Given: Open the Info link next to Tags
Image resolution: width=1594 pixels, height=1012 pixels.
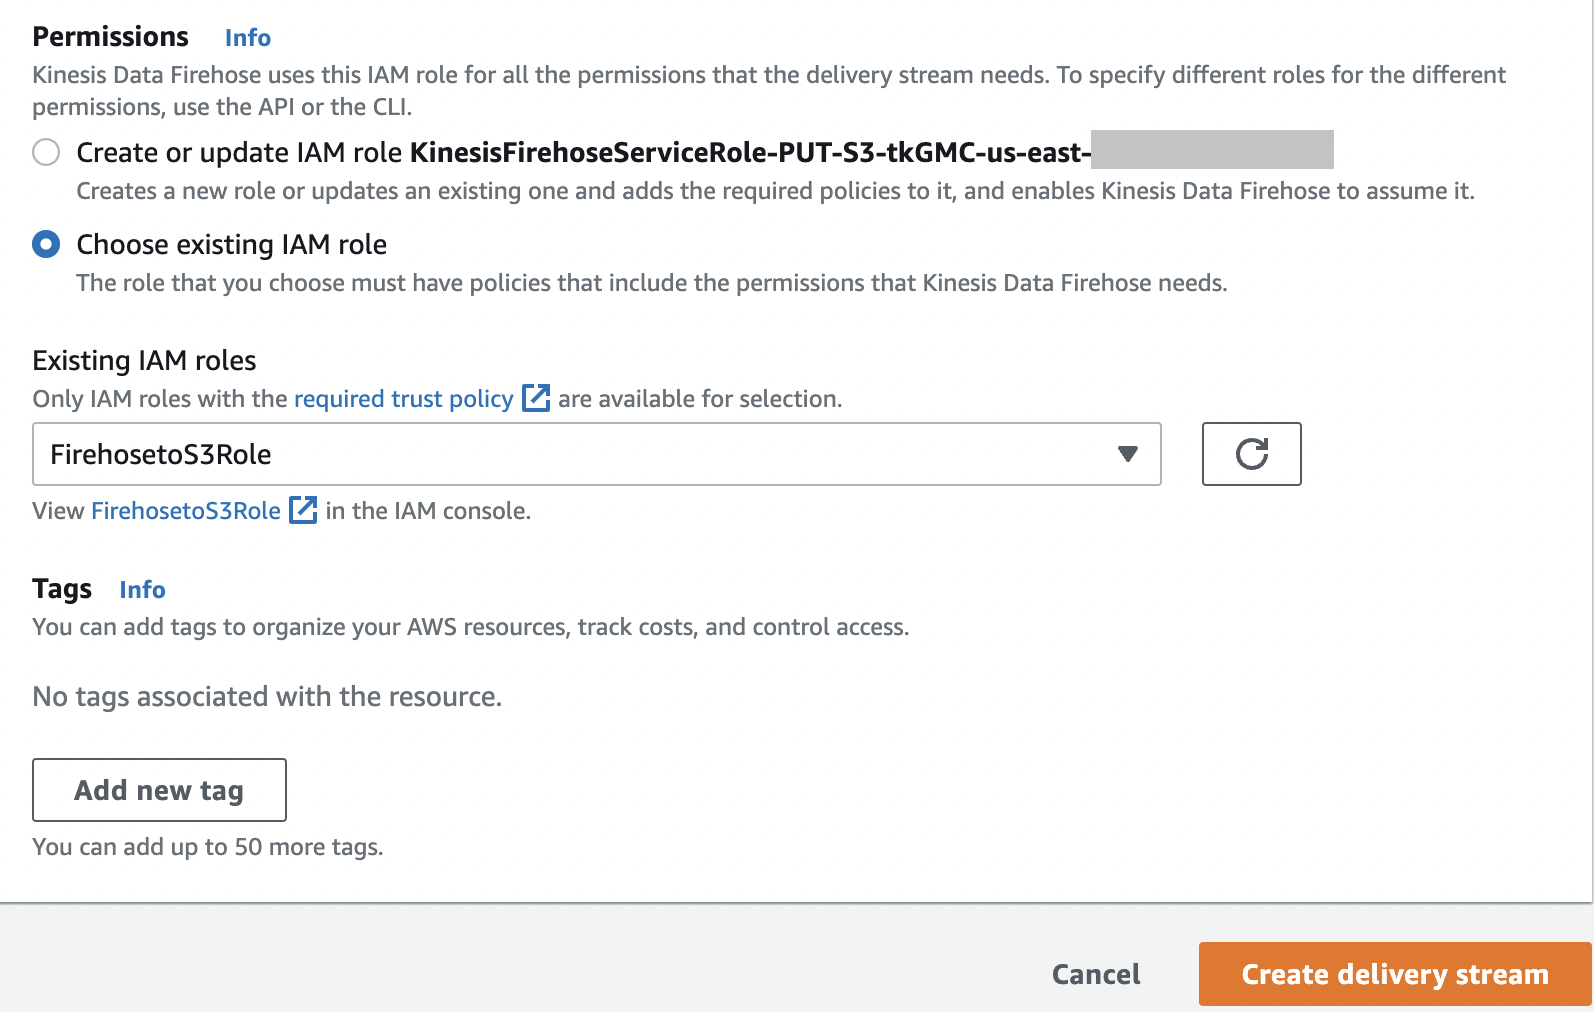Looking at the screenshot, I should click(x=142, y=590).
